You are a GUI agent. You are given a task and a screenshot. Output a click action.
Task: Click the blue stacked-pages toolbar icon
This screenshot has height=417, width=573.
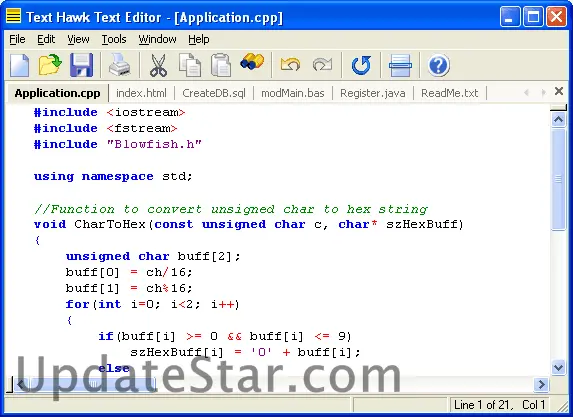tap(401, 65)
